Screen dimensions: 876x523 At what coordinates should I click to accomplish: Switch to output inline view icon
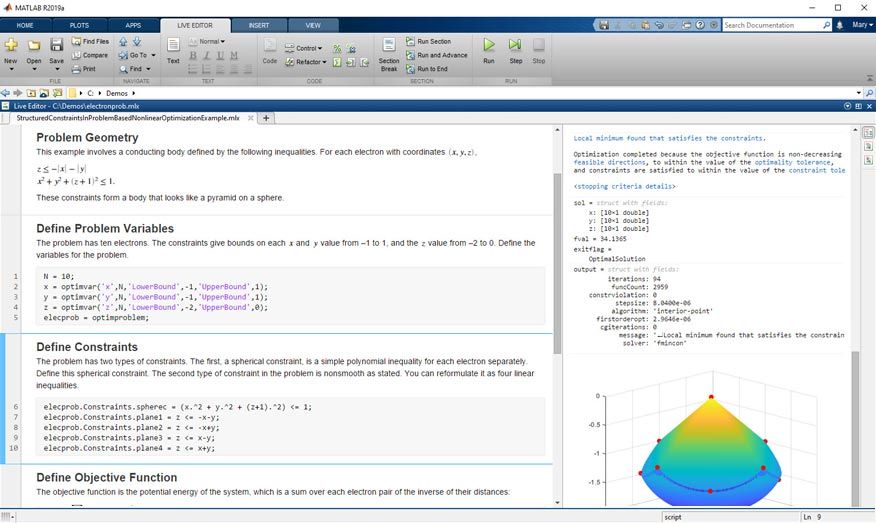coord(868,146)
